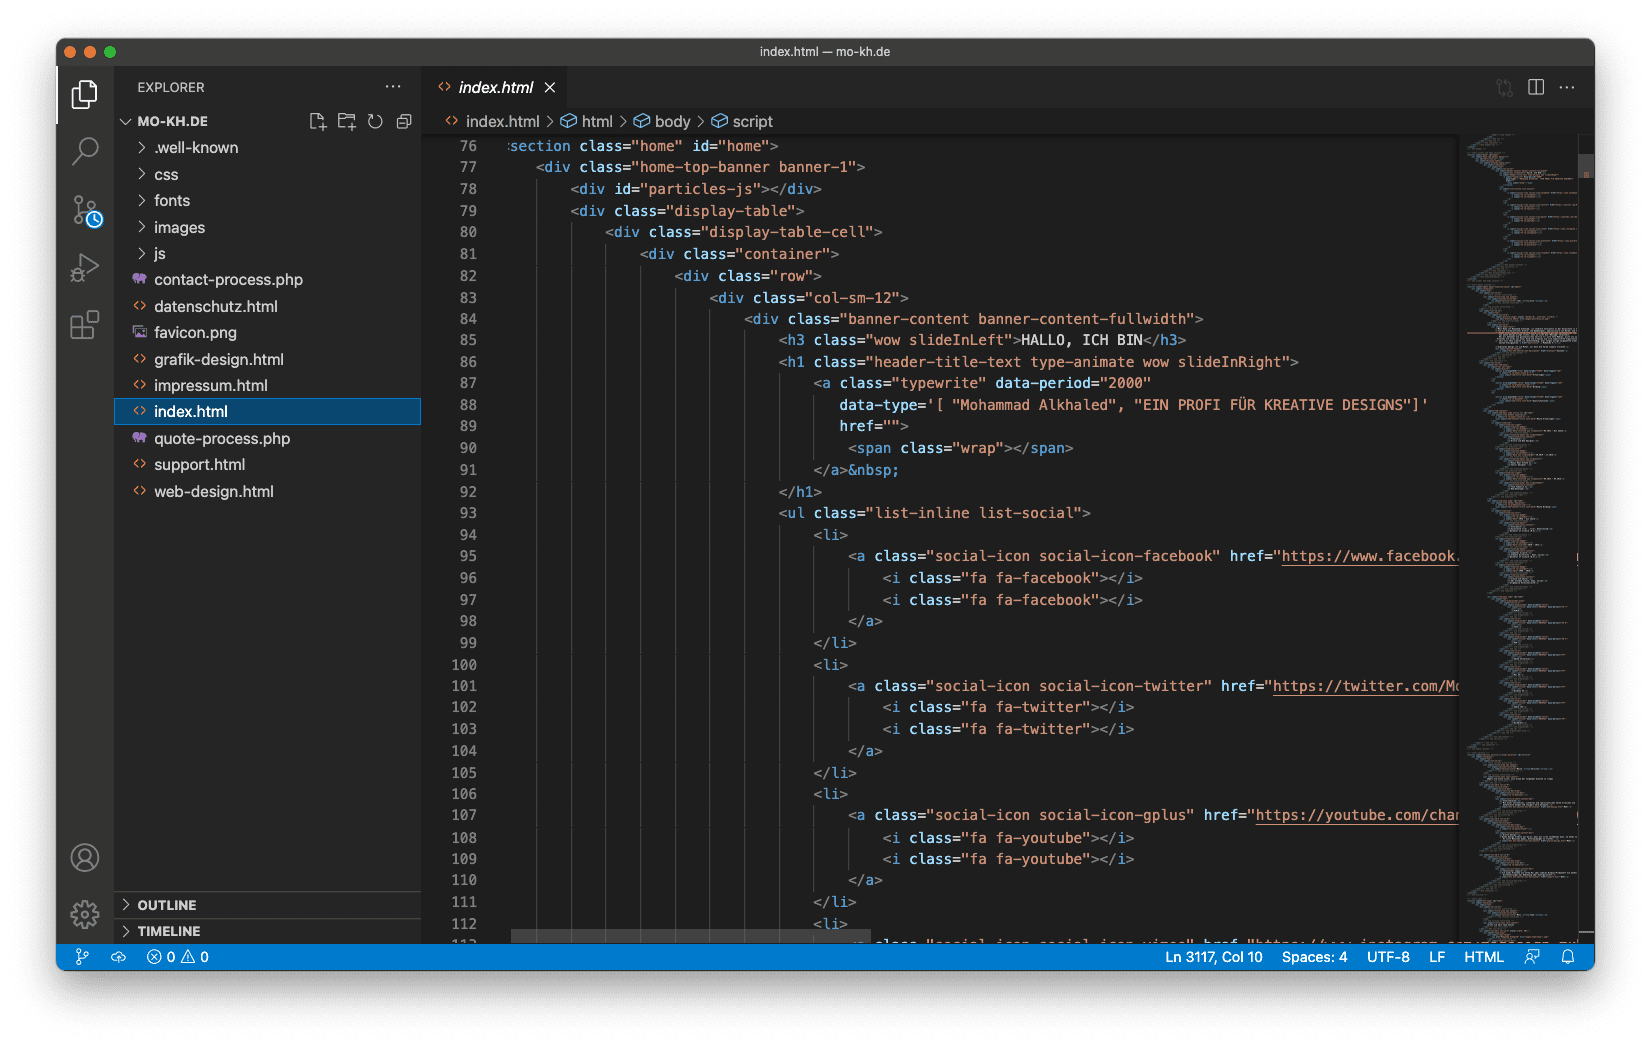Open the youtube.com href link on line 107
Image resolution: width=1651 pixels, height=1045 pixels.
tap(1357, 816)
